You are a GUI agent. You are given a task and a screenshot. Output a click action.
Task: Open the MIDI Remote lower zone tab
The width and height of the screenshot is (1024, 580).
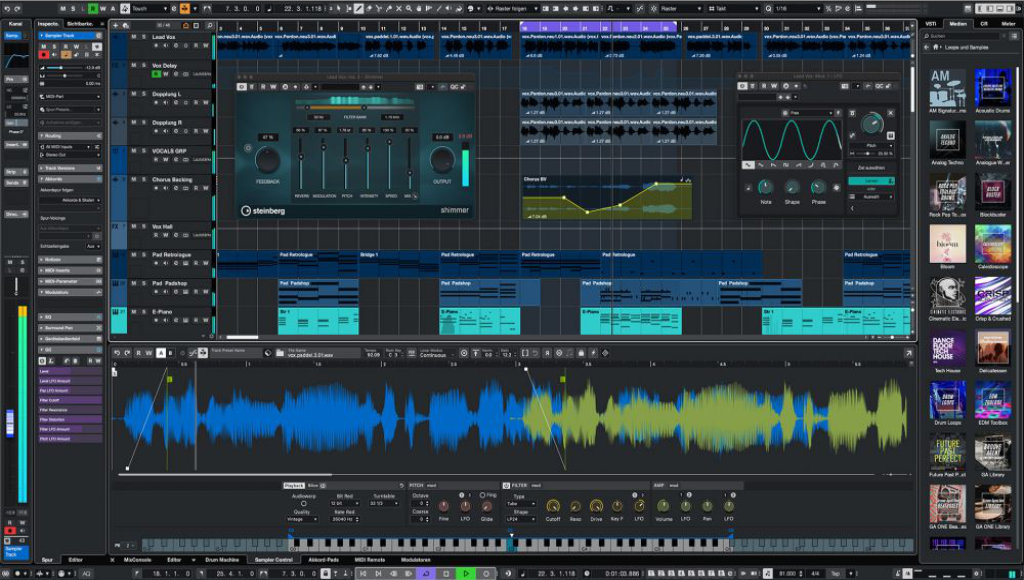370,560
